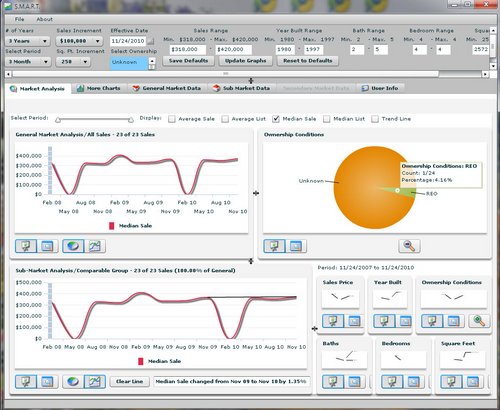Viewport: 500px width, 410px height.
Task: Switch to More Charts tab
Action: [x=99, y=88]
